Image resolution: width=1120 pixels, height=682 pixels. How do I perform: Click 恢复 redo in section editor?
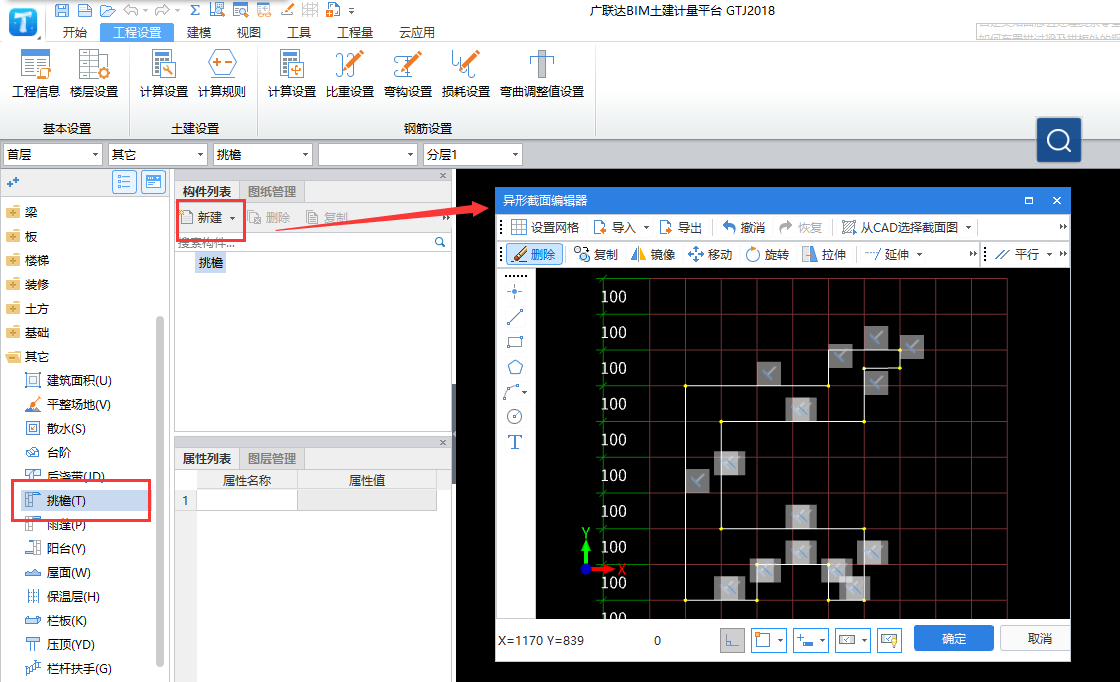point(800,227)
